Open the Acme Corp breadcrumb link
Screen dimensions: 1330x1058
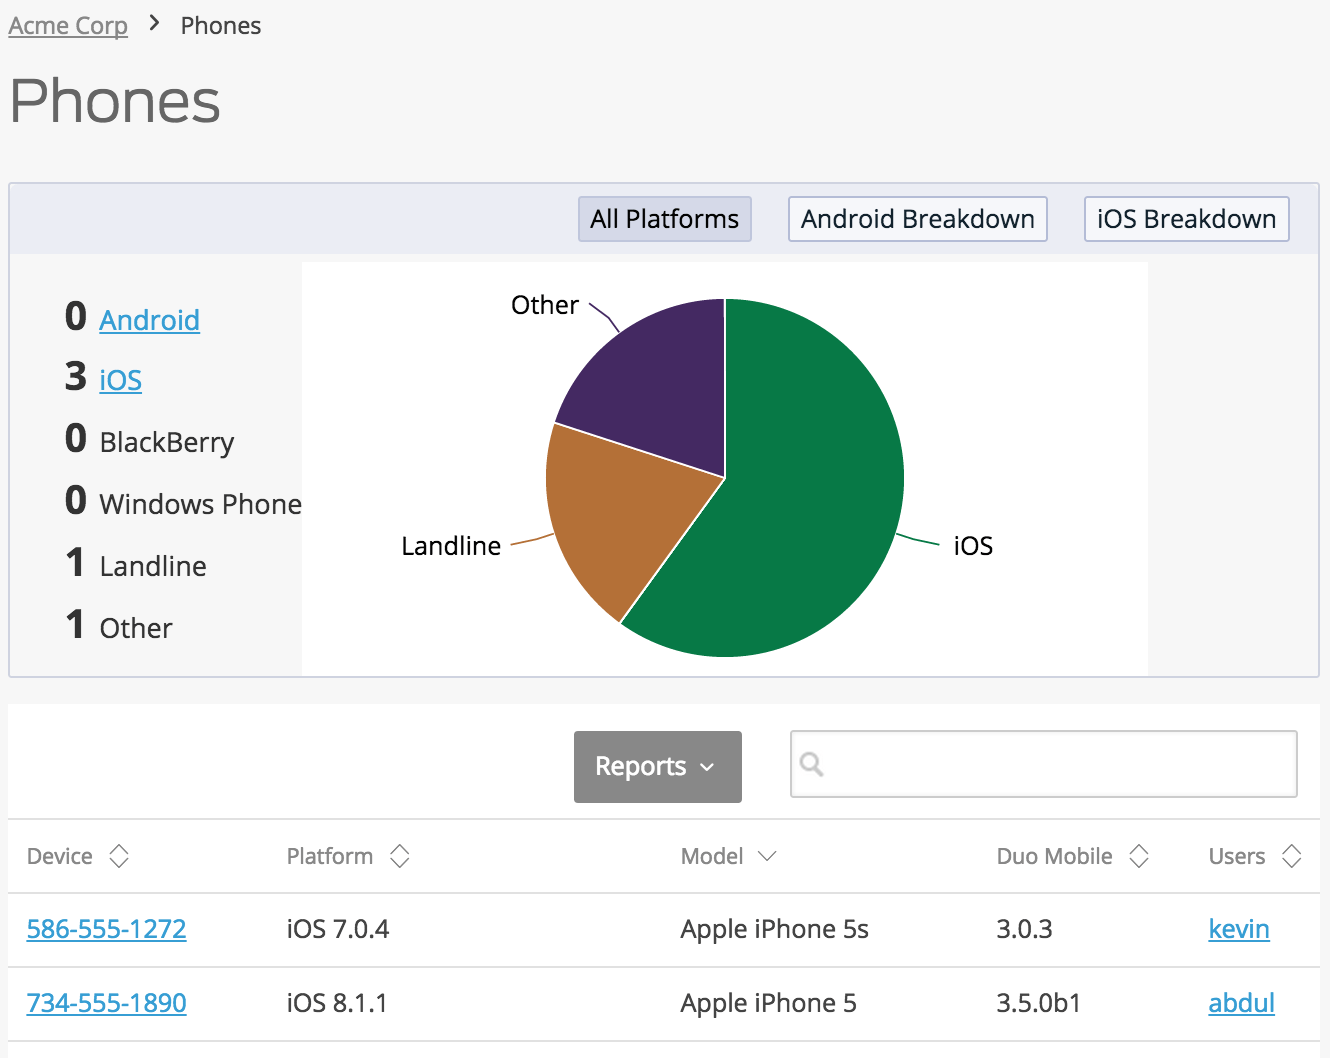tap(68, 26)
